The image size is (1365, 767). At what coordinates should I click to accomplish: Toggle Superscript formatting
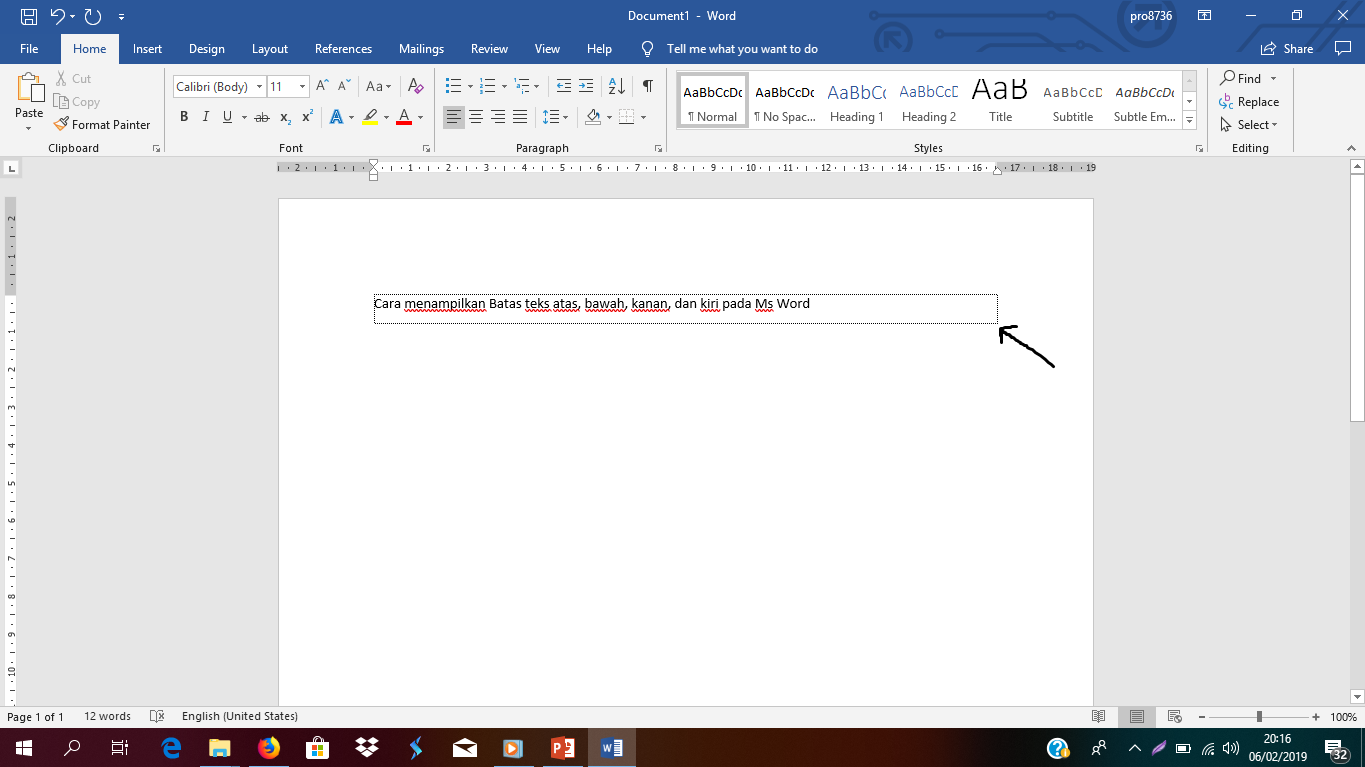tap(308, 117)
